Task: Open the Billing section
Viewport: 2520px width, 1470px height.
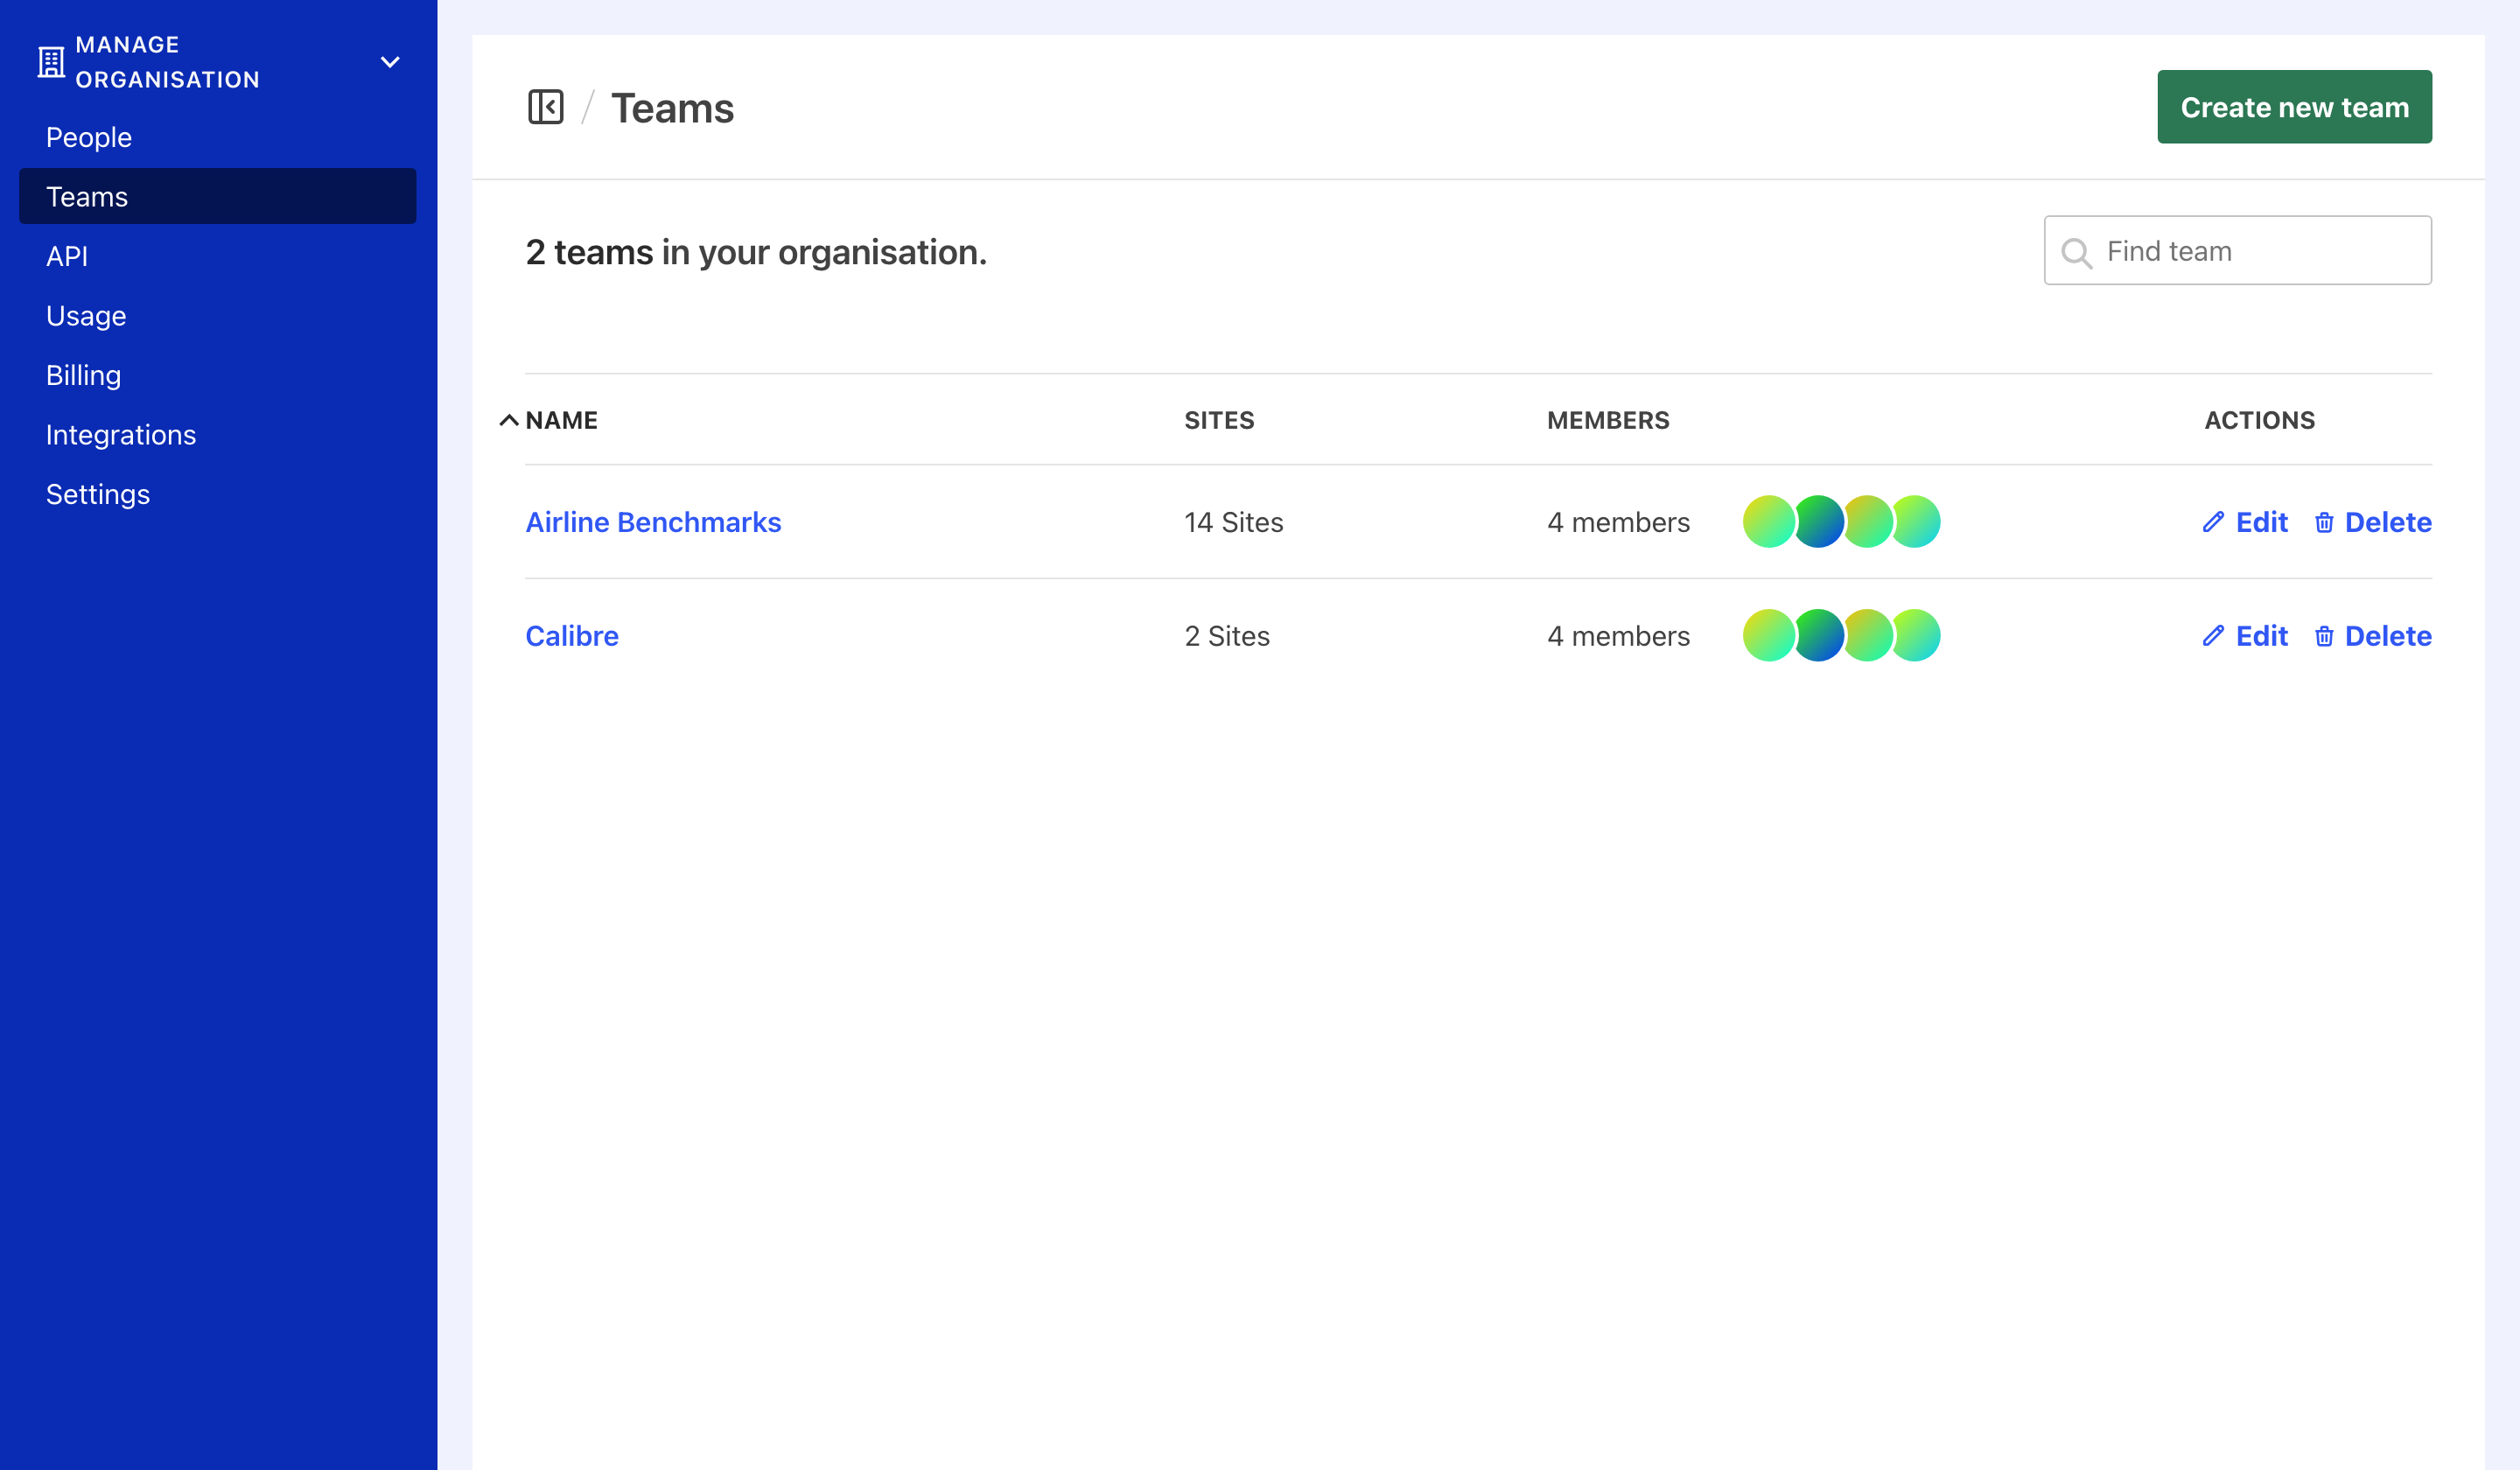Action: 83,375
